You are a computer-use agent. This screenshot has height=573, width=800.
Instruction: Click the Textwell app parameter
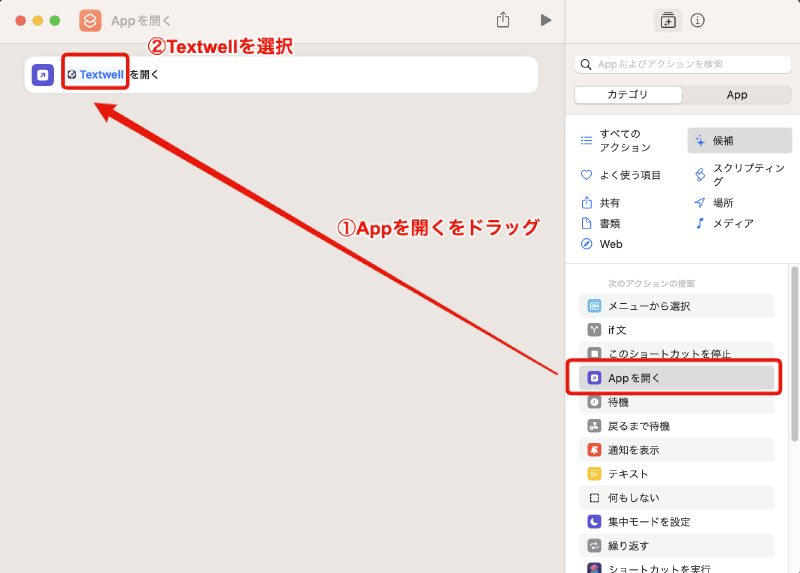click(95, 74)
